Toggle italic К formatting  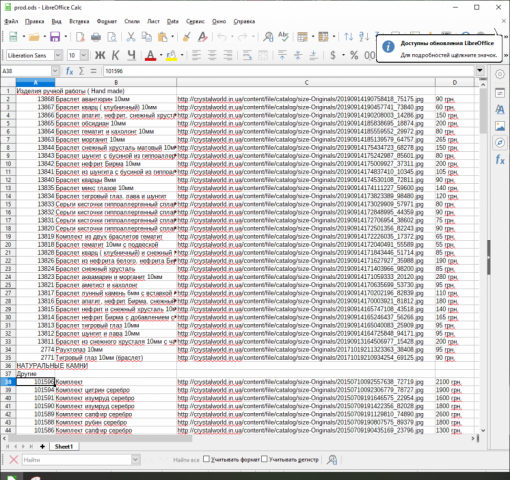pyautogui.click(x=115, y=55)
